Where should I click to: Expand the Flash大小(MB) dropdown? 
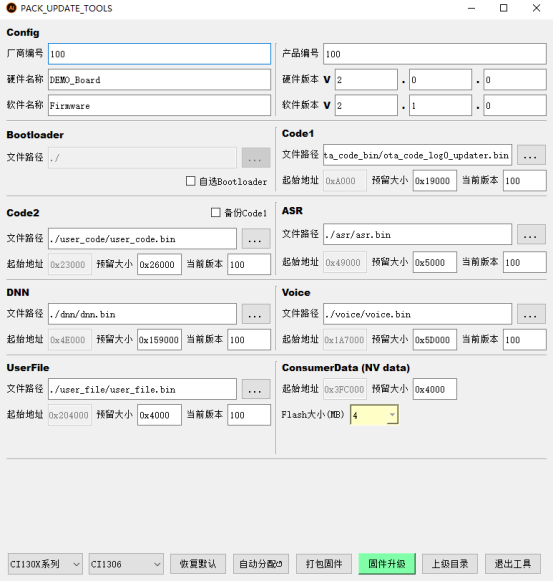tap(392, 415)
